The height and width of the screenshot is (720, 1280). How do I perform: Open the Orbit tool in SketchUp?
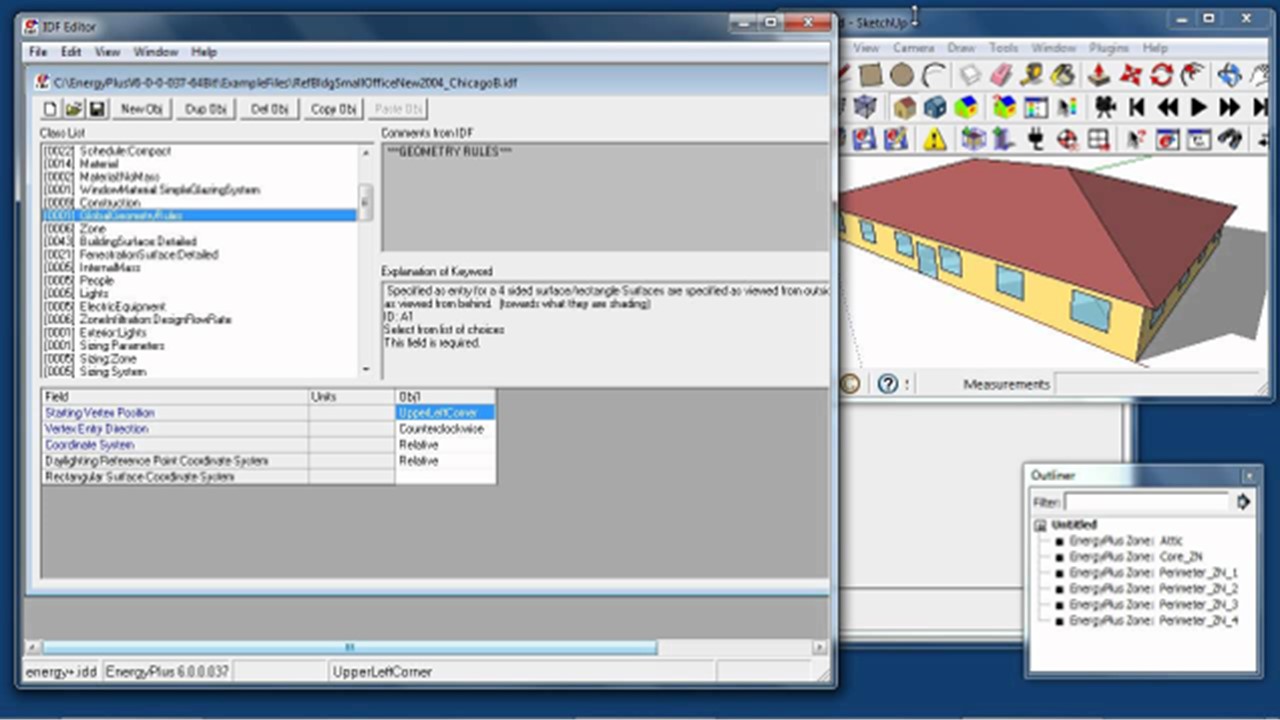click(1228, 75)
